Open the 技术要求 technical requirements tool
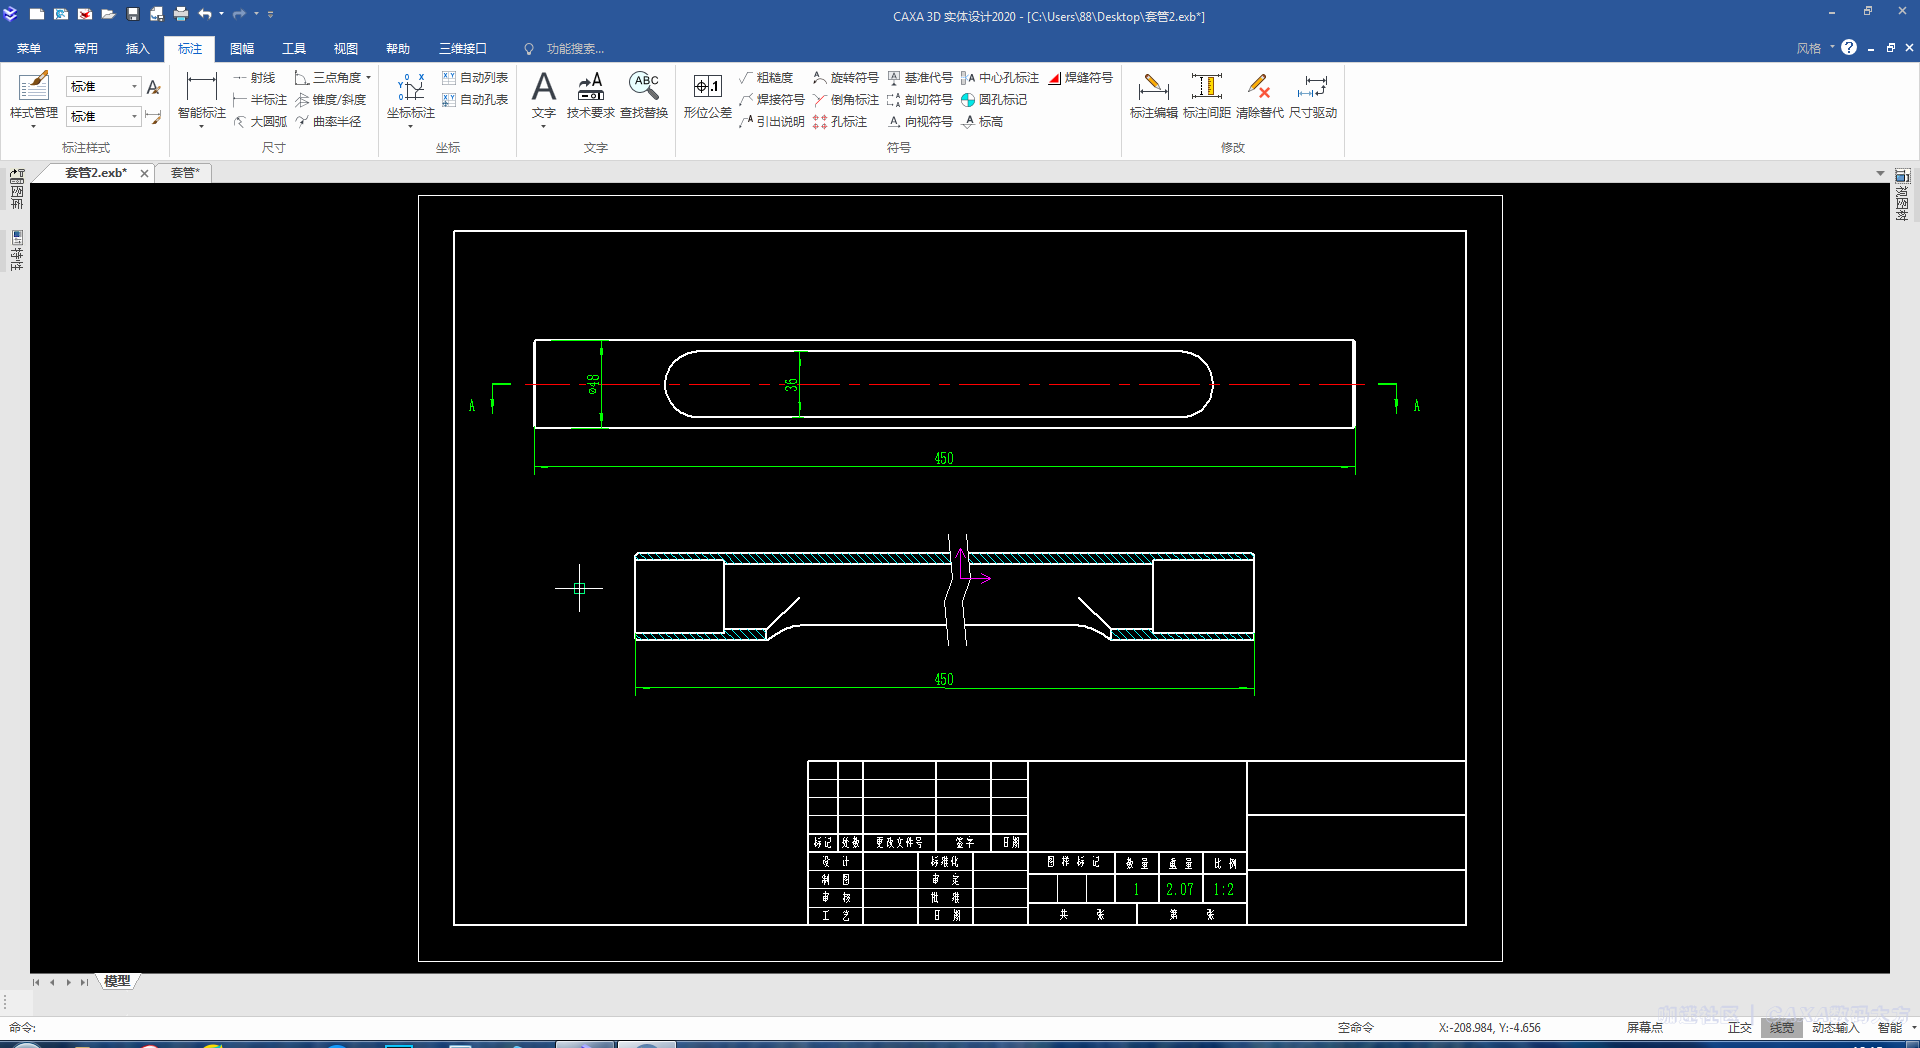The width and height of the screenshot is (1920, 1048). (590, 96)
